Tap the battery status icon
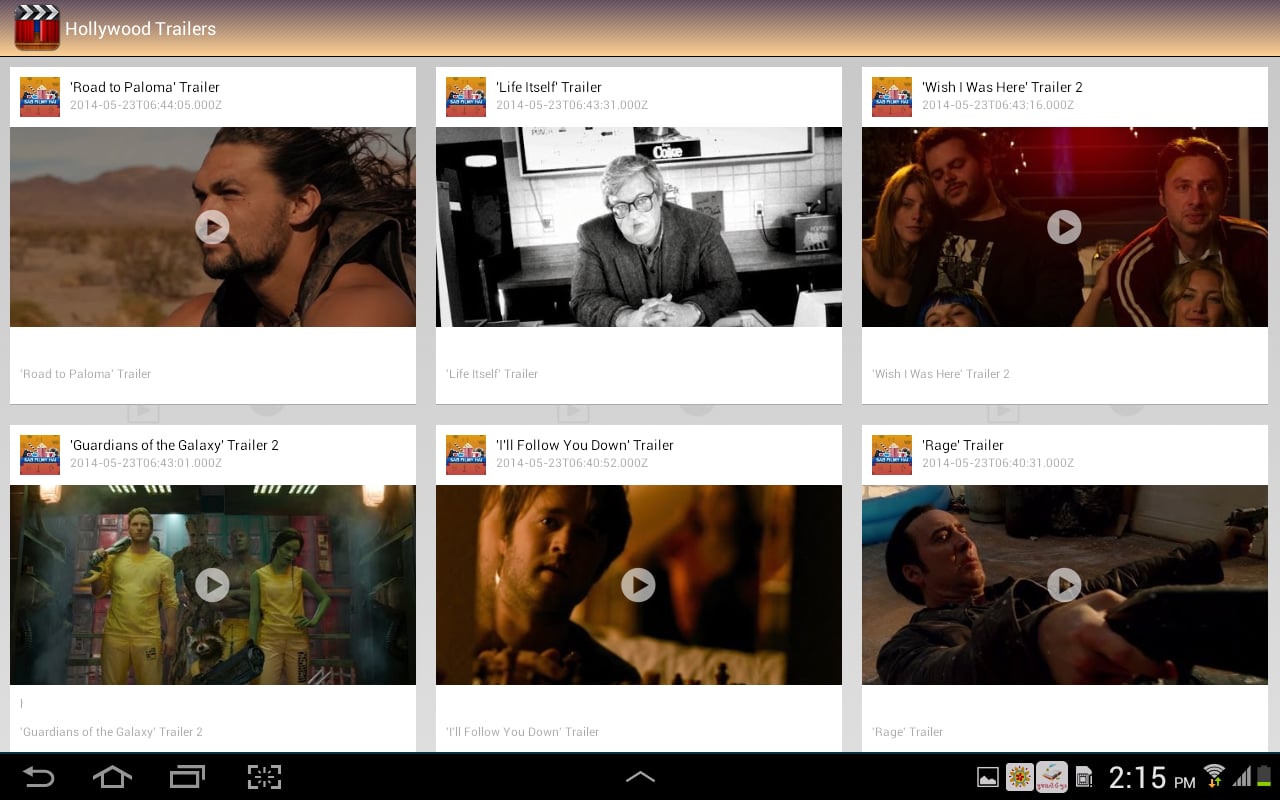 coord(1264,777)
